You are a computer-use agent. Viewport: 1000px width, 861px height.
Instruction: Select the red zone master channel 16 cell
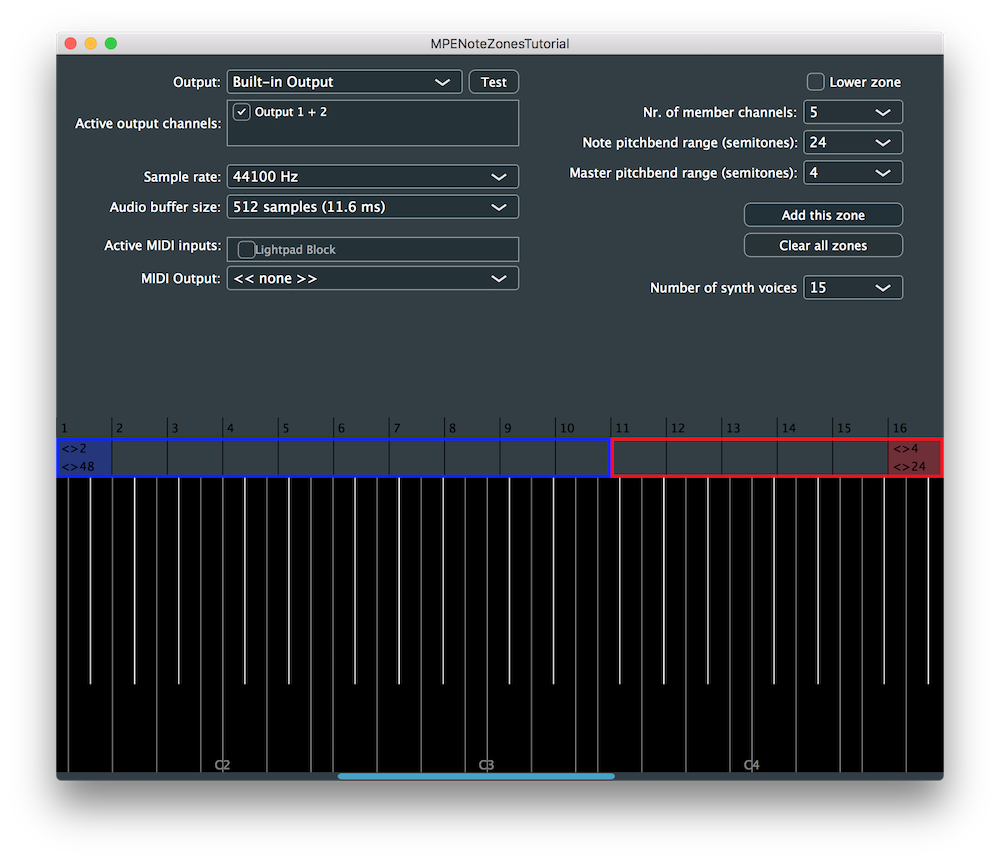914,458
